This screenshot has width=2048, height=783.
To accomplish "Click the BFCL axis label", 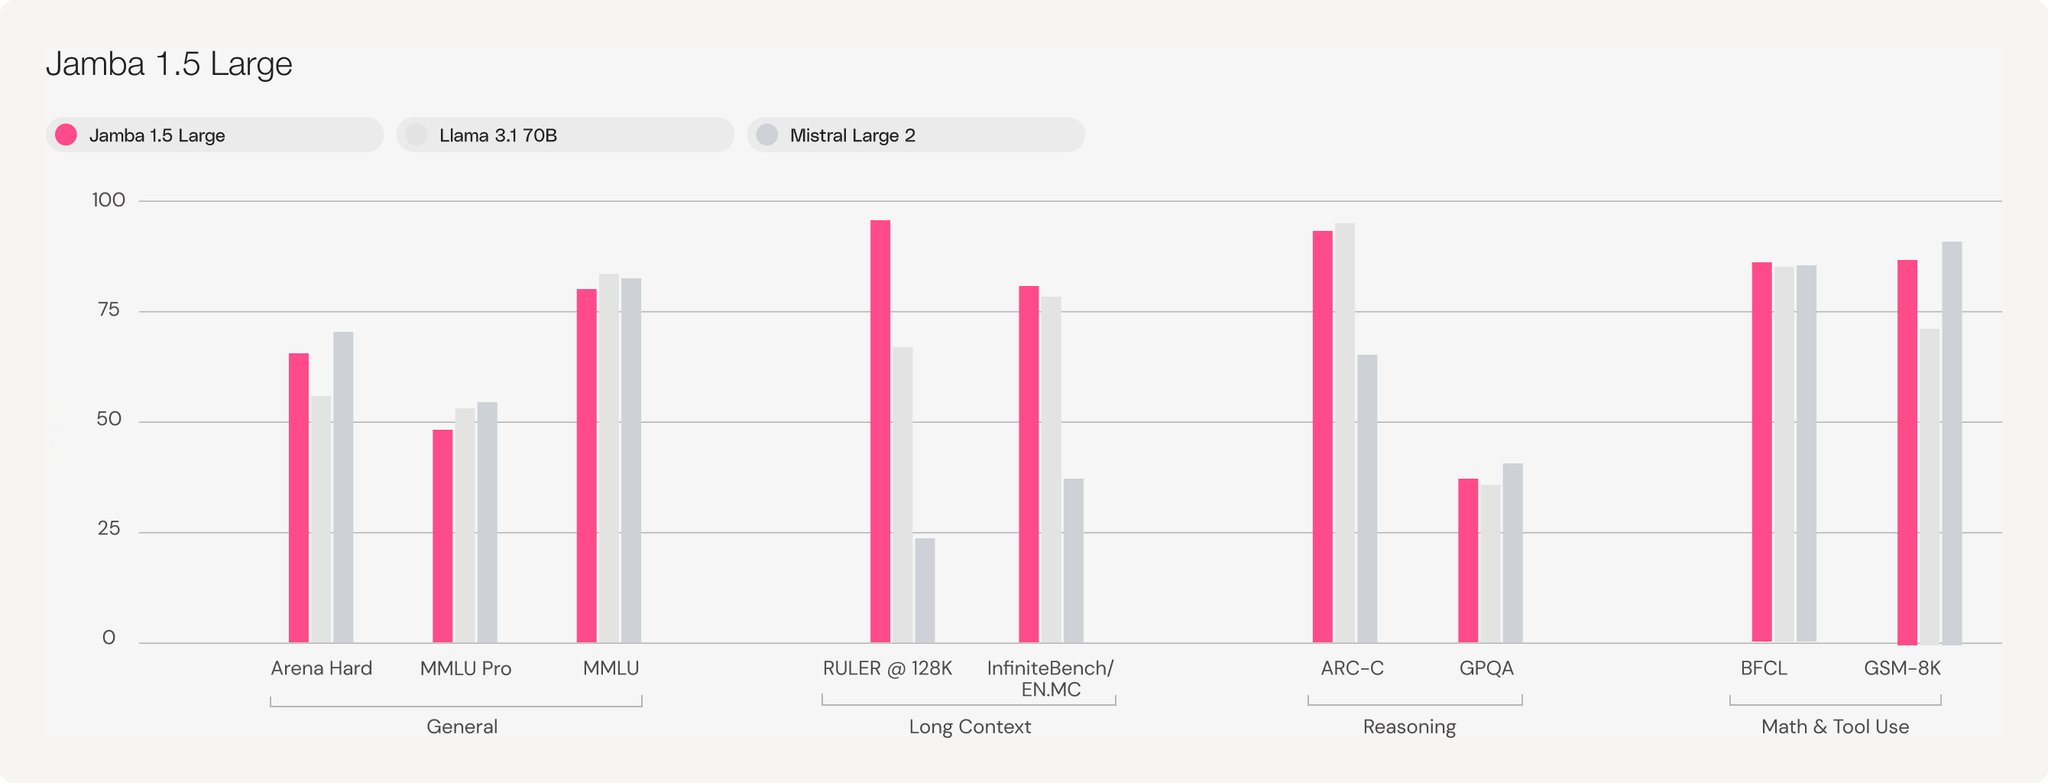I will click(x=1764, y=668).
